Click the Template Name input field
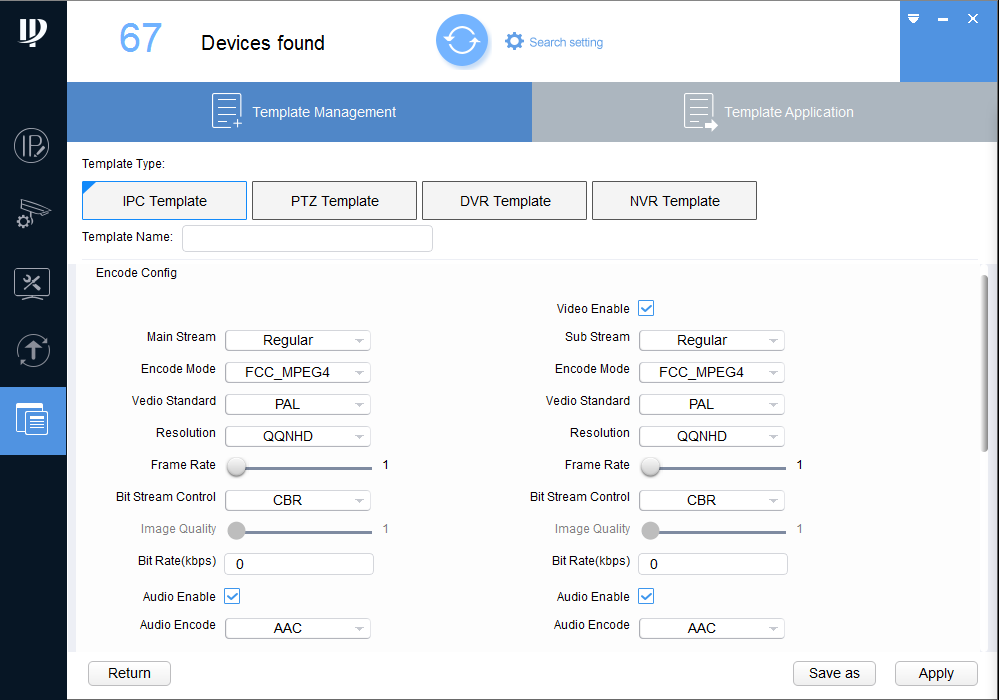The height and width of the screenshot is (700, 999). [307, 238]
